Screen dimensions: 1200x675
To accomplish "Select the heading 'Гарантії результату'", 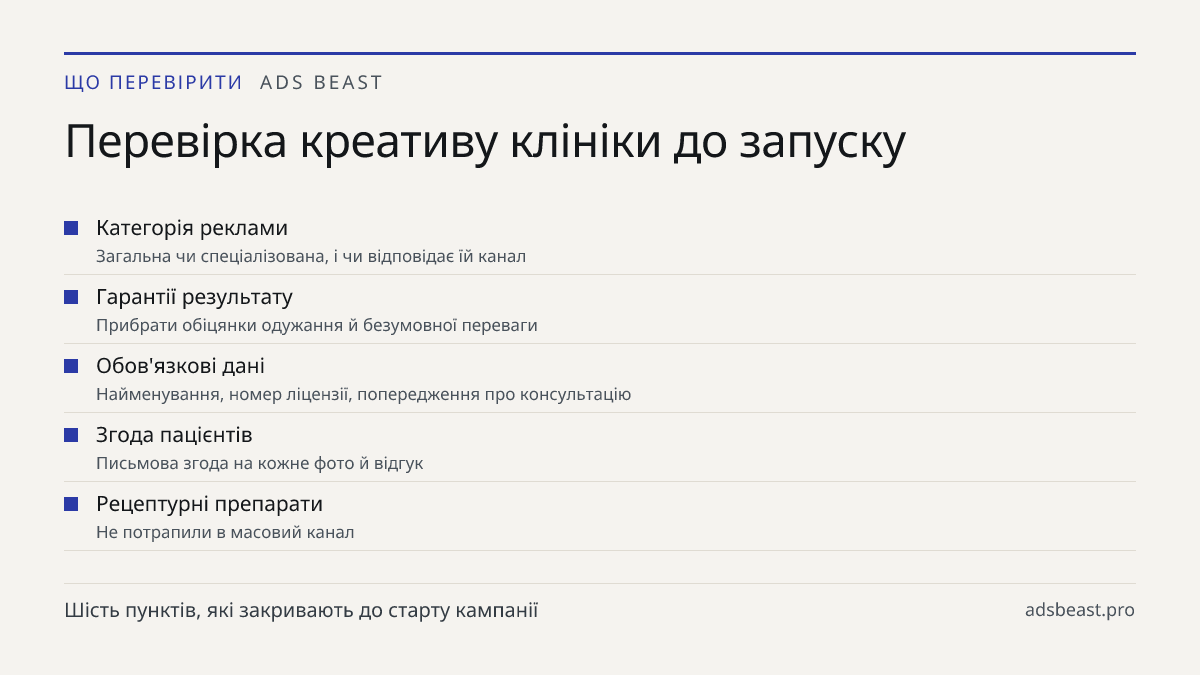I will click(x=194, y=297).
